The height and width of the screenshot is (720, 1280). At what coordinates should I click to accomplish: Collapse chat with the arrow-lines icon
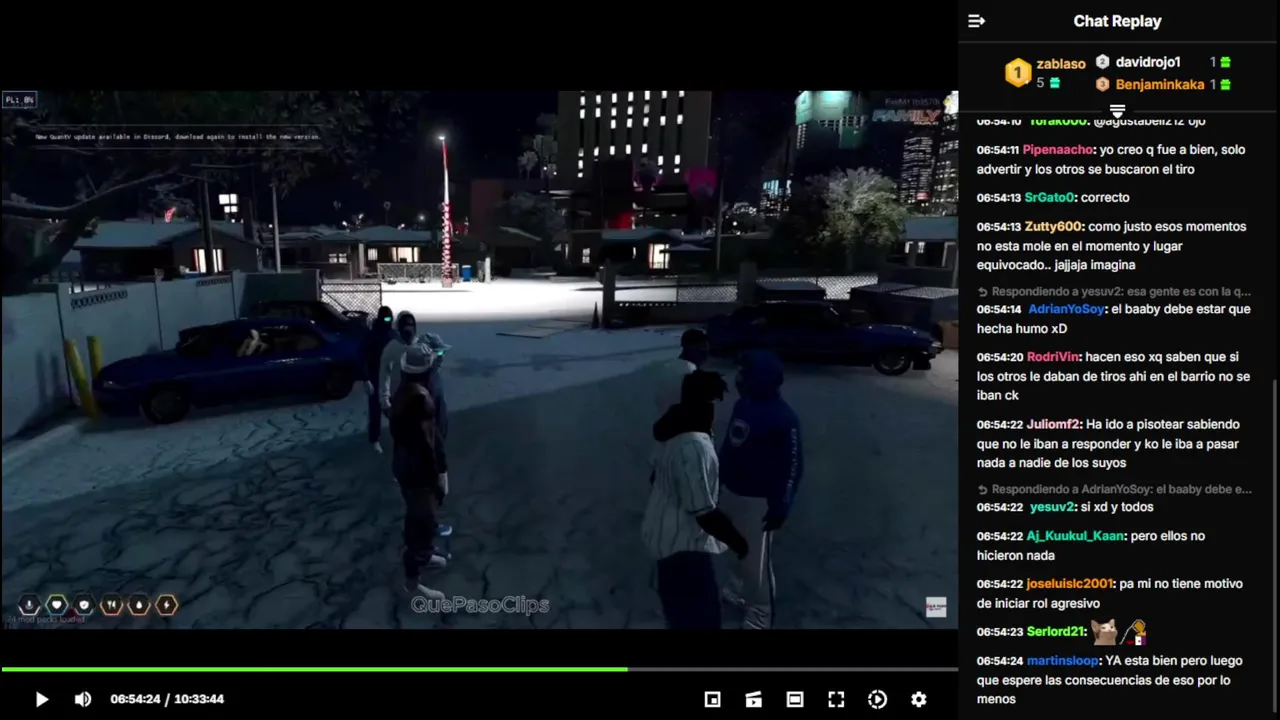pos(977,21)
